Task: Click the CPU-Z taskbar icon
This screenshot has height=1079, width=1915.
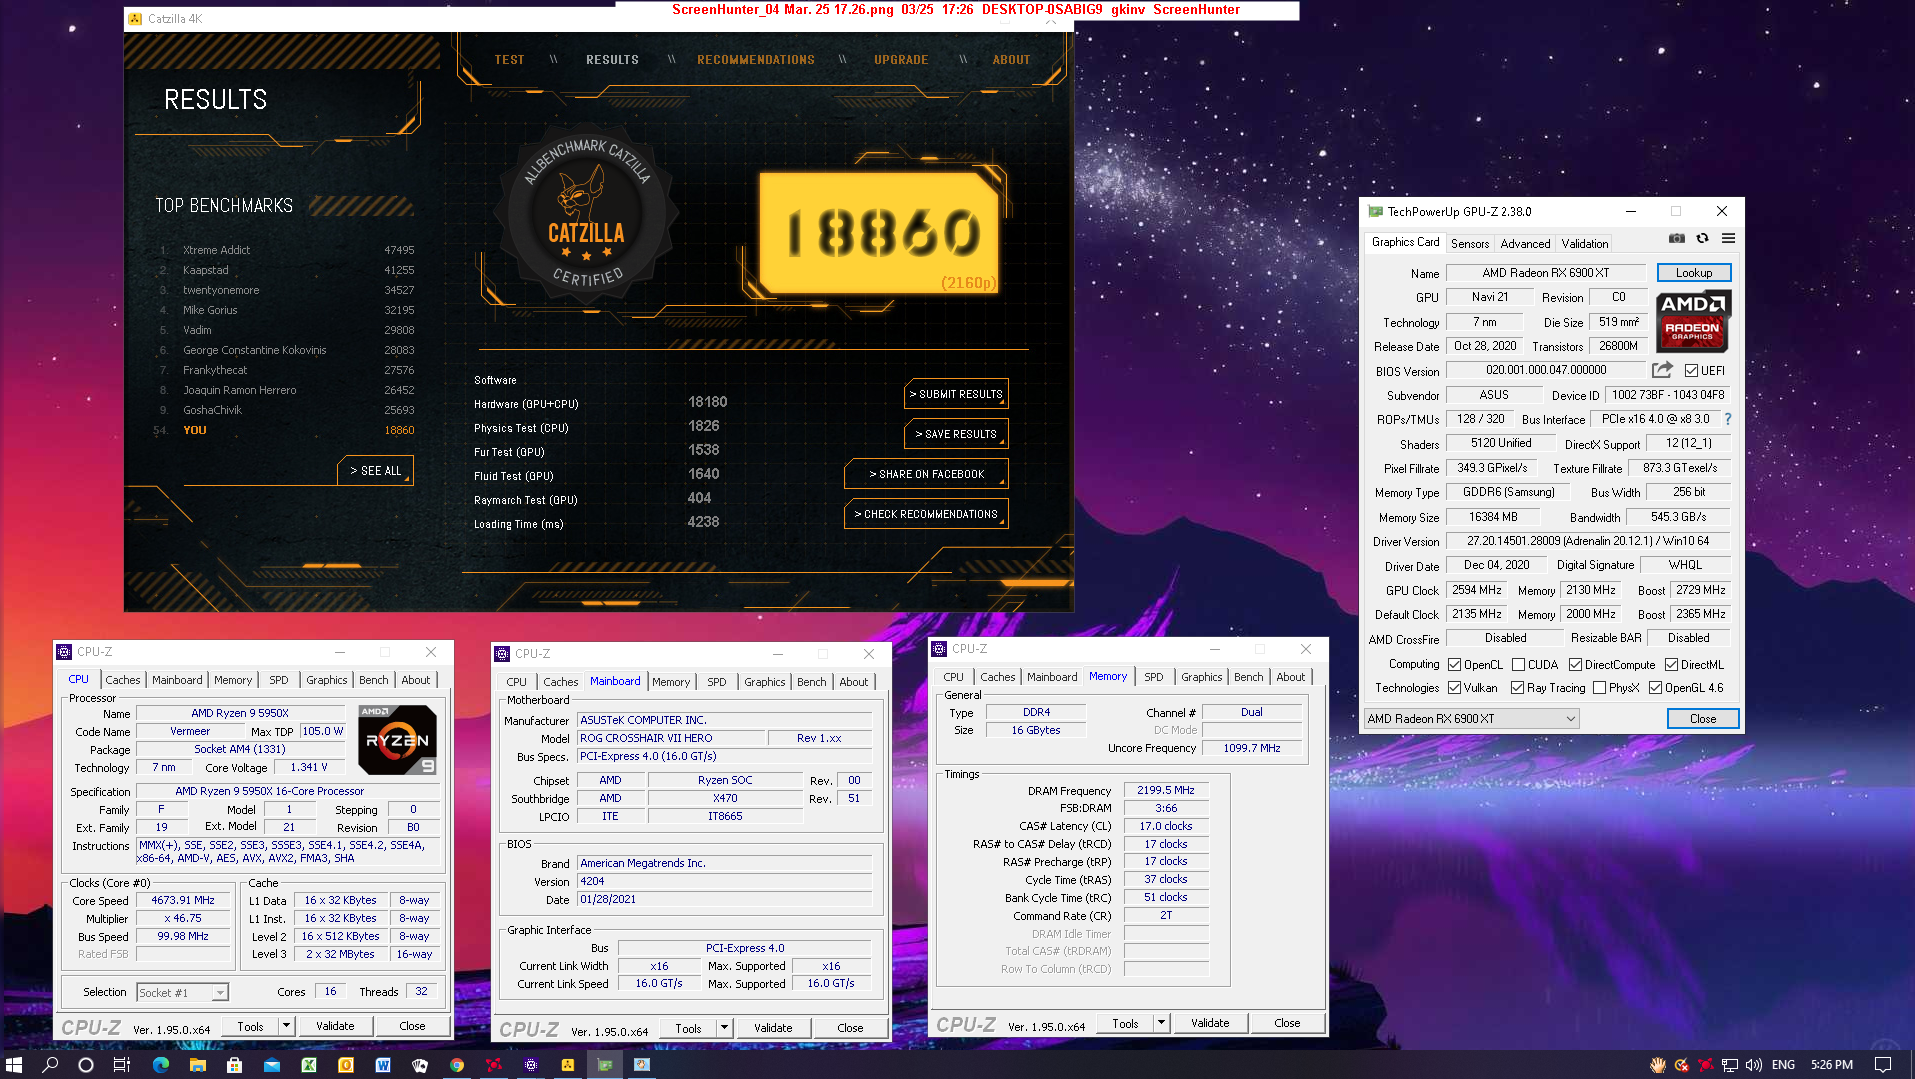Action: pyautogui.click(x=530, y=1065)
